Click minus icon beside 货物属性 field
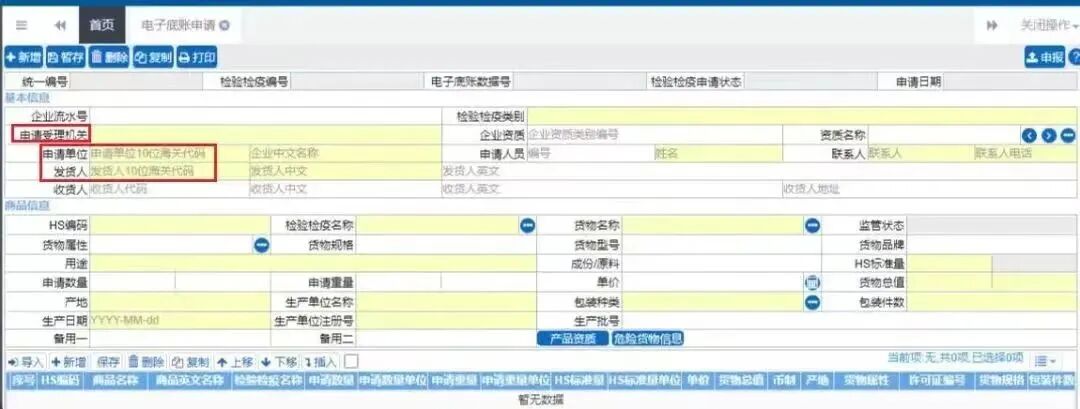Image resolution: width=1080 pixels, height=409 pixels. point(261,244)
